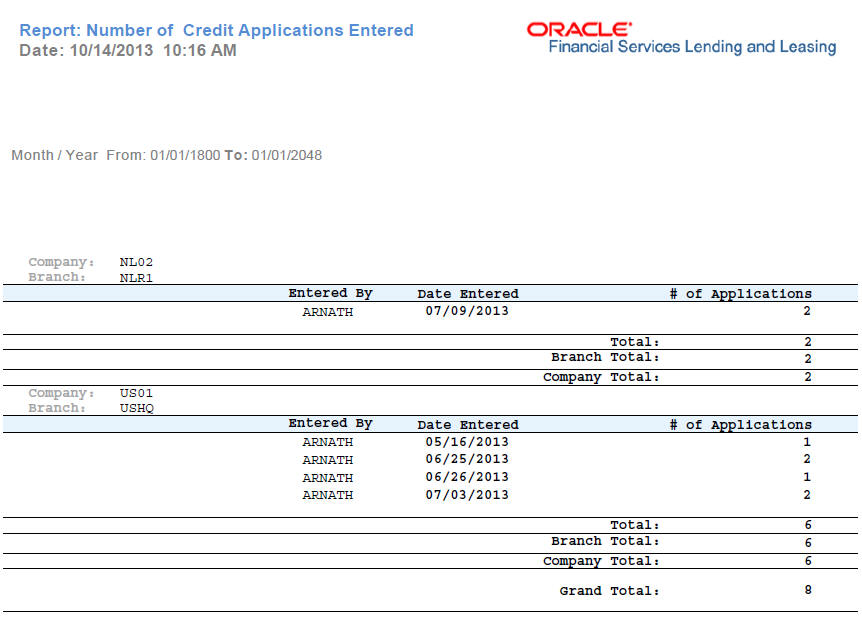This screenshot has height=635, width=862.
Task: Click 'Branch Total:' label under NLR1
Action: click(605, 357)
